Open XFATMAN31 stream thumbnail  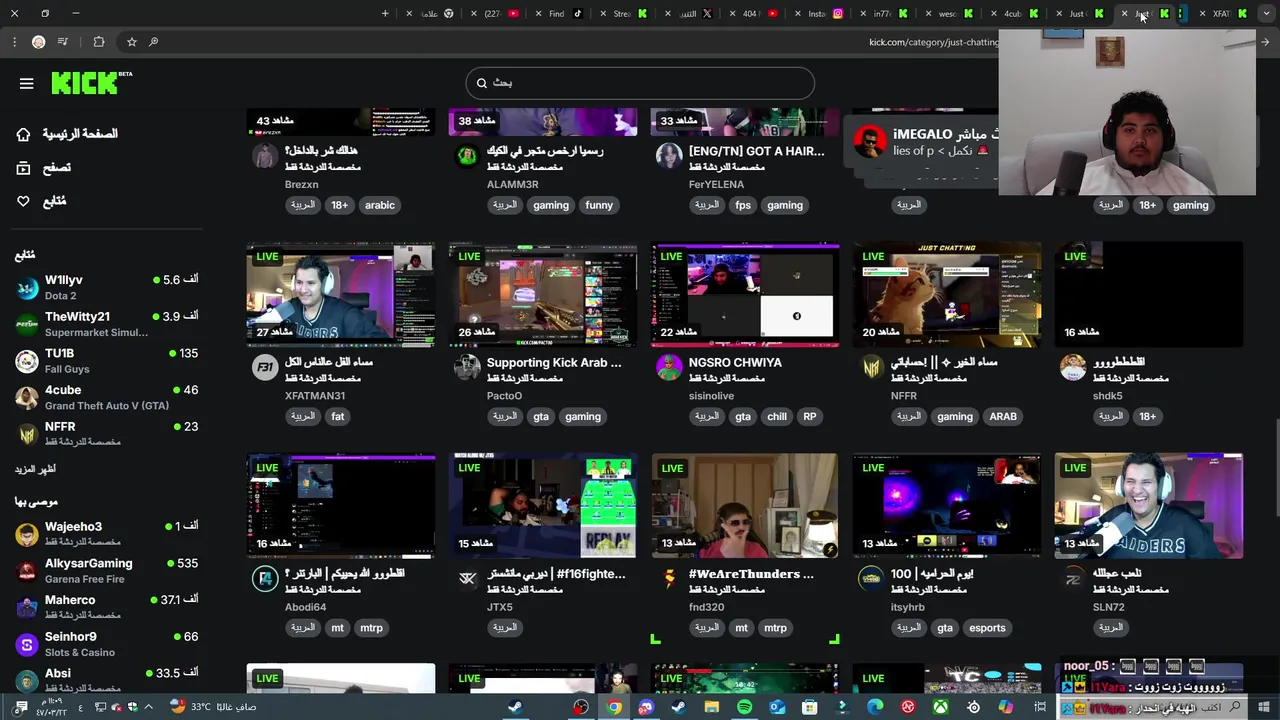coord(341,295)
